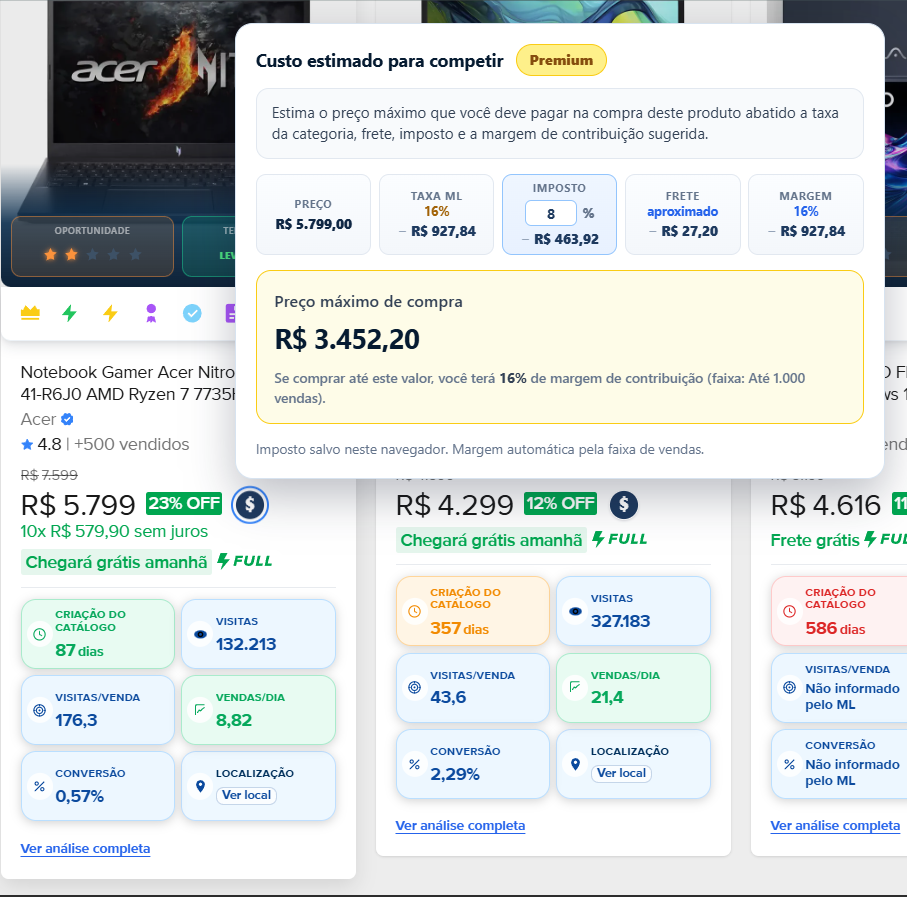Screen dimensions: 907x897
Task: Open Ver análise completa for R$ 4.616 product
Action: 835,826
